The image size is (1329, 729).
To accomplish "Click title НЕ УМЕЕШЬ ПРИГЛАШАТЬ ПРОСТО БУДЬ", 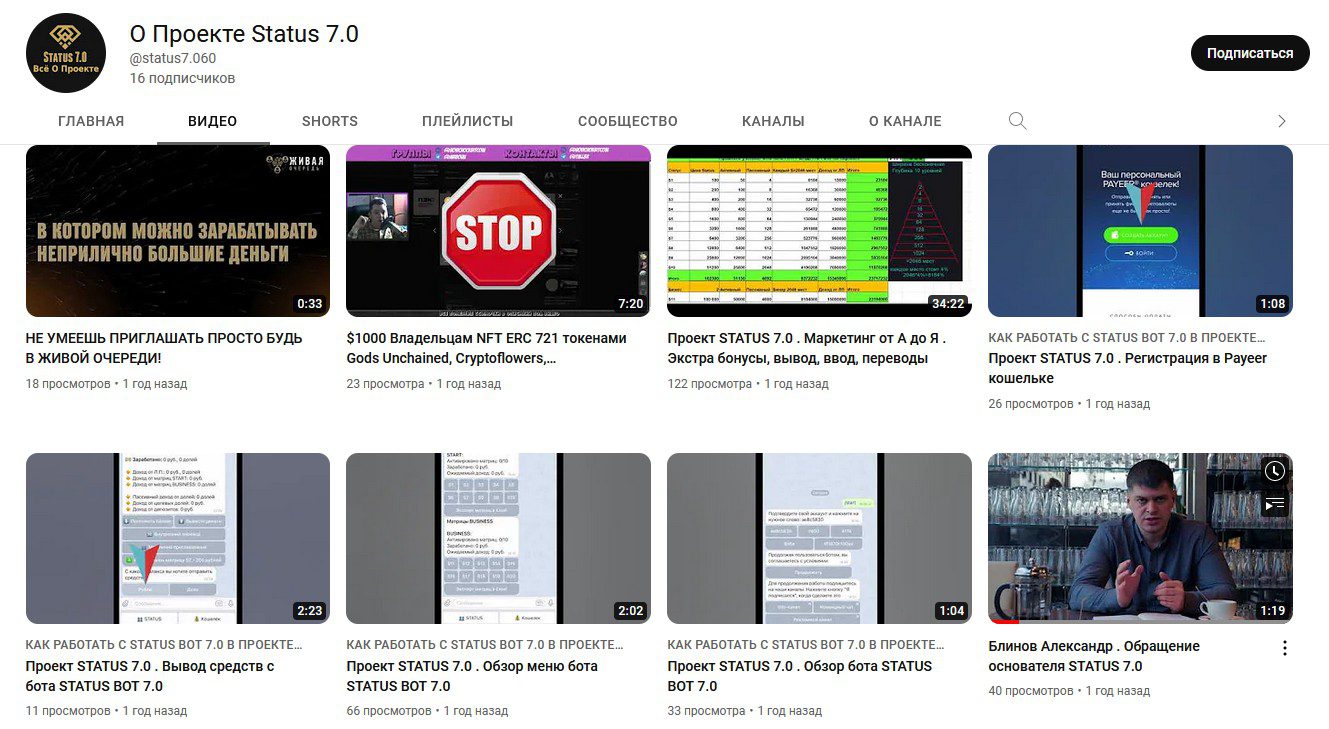I will coord(164,348).
